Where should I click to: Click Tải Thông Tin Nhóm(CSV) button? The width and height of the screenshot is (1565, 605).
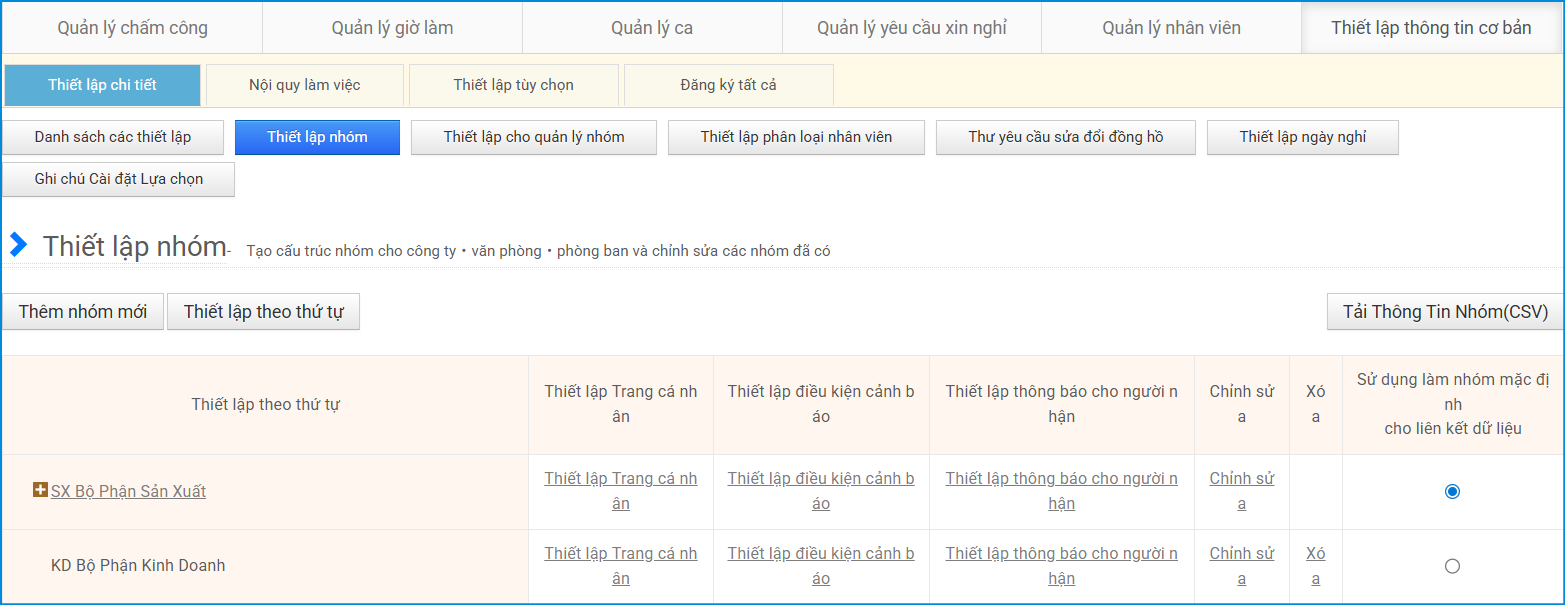pyautogui.click(x=1445, y=312)
